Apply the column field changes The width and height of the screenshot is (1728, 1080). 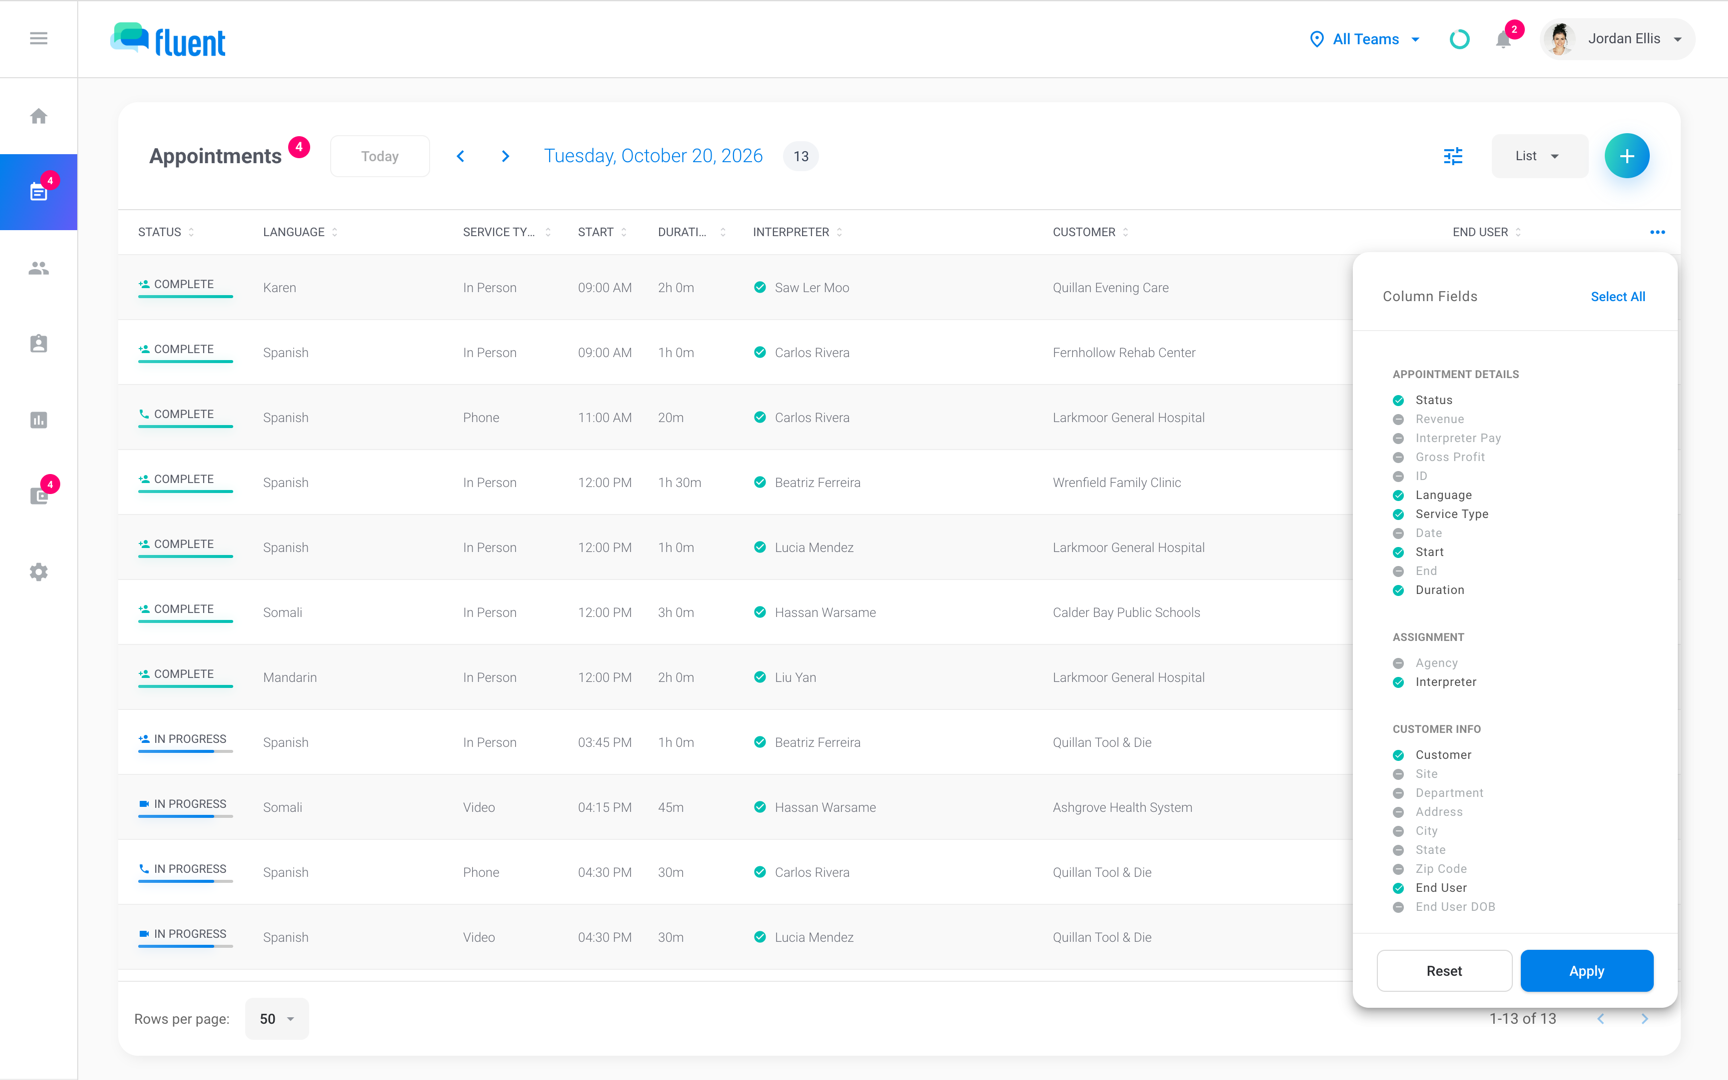click(1587, 971)
